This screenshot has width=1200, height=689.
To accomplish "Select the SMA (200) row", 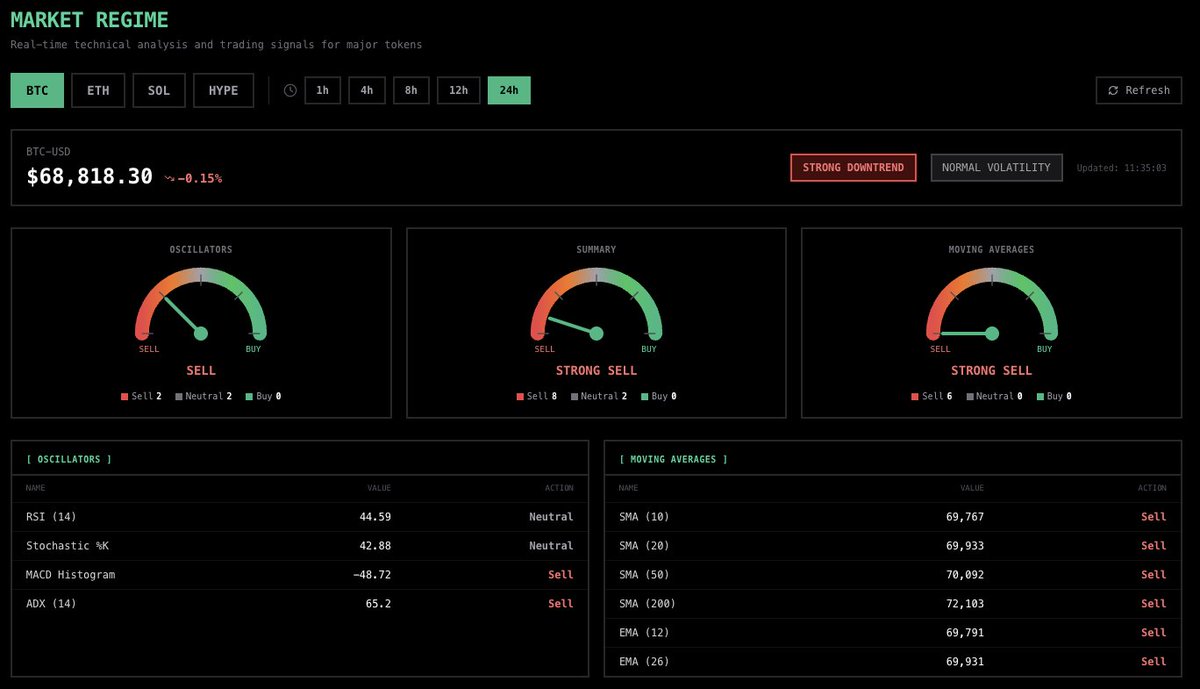I will 893,604.
